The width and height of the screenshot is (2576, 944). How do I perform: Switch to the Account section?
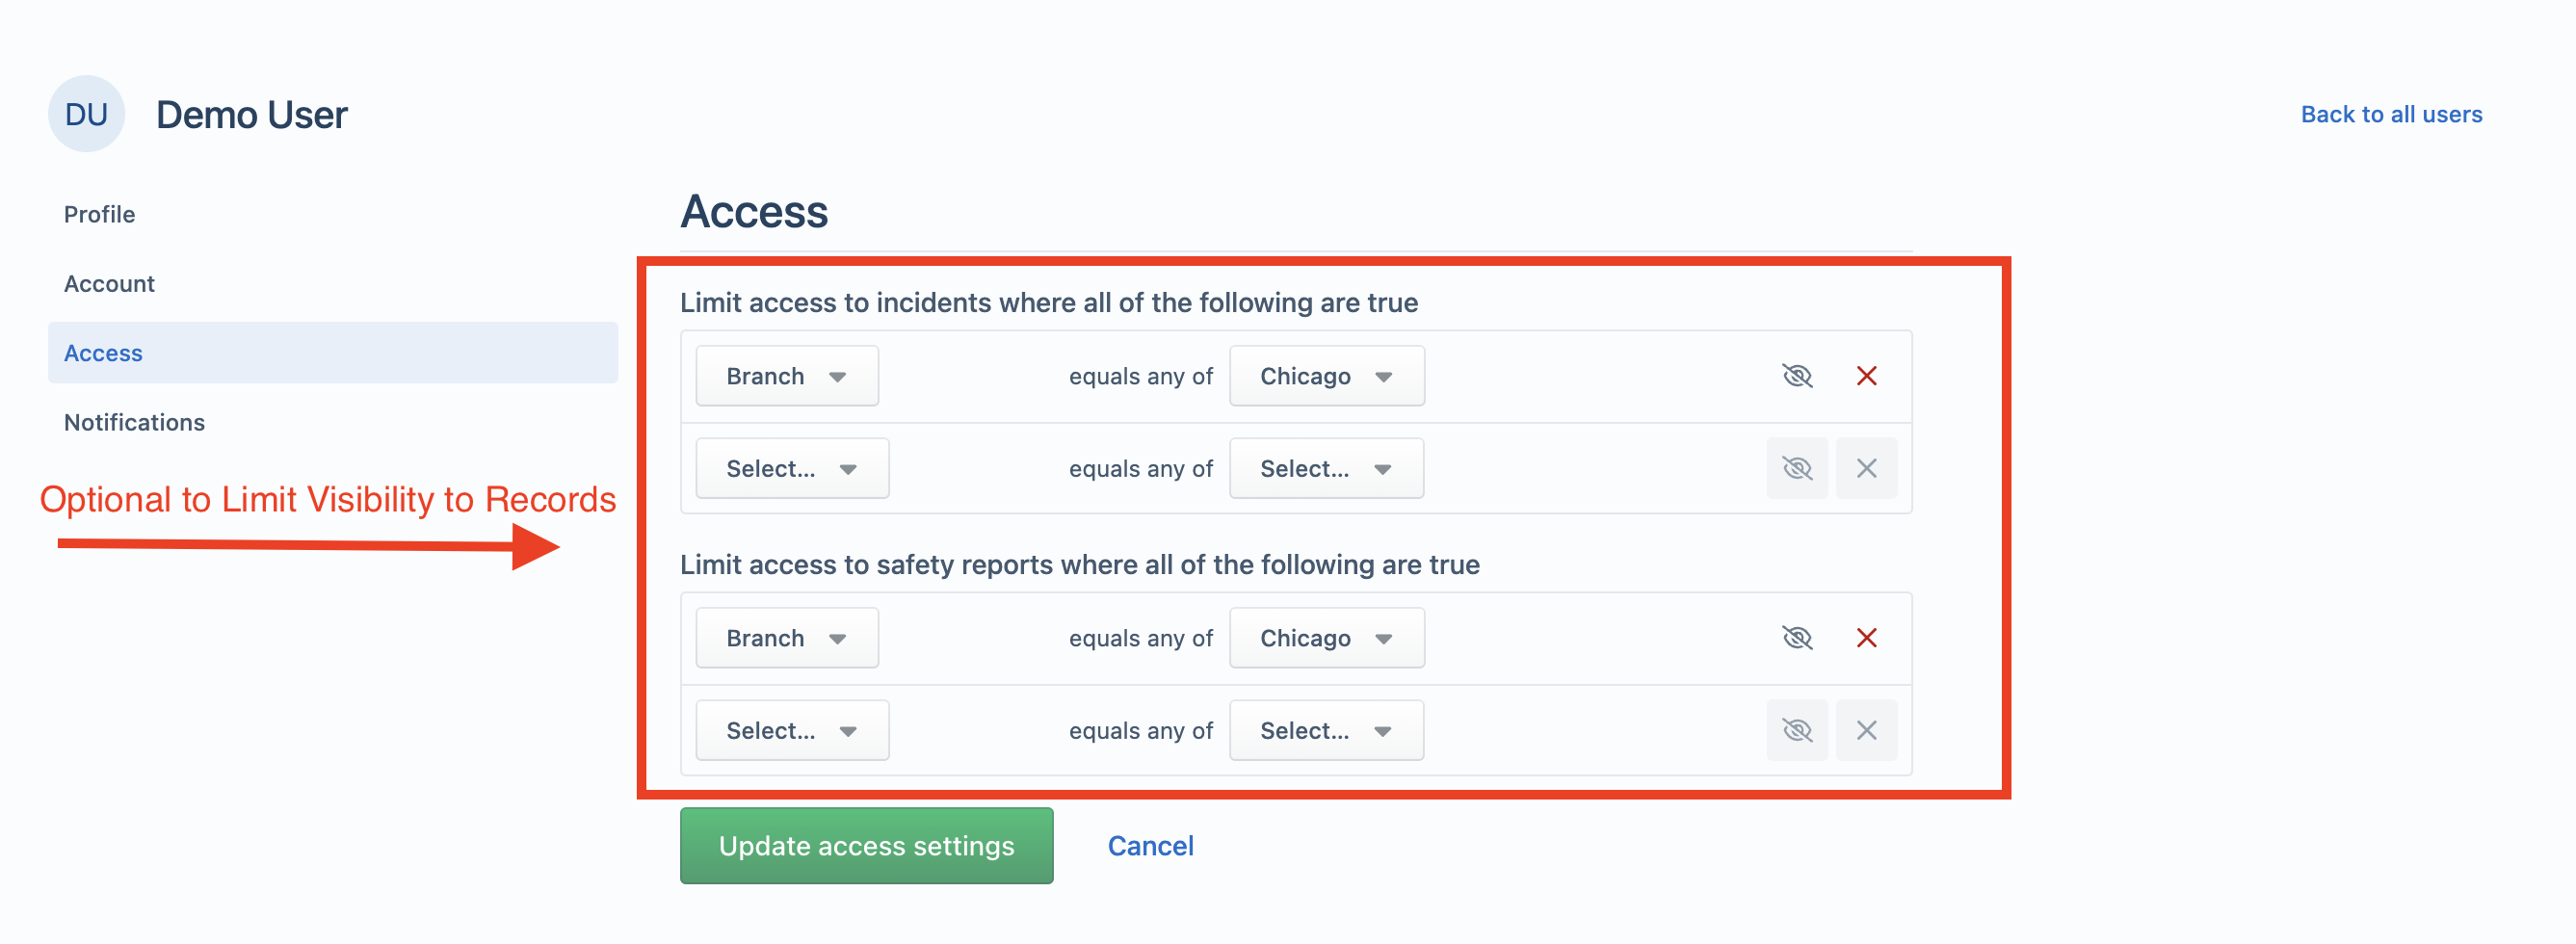(x=109, y=284)
